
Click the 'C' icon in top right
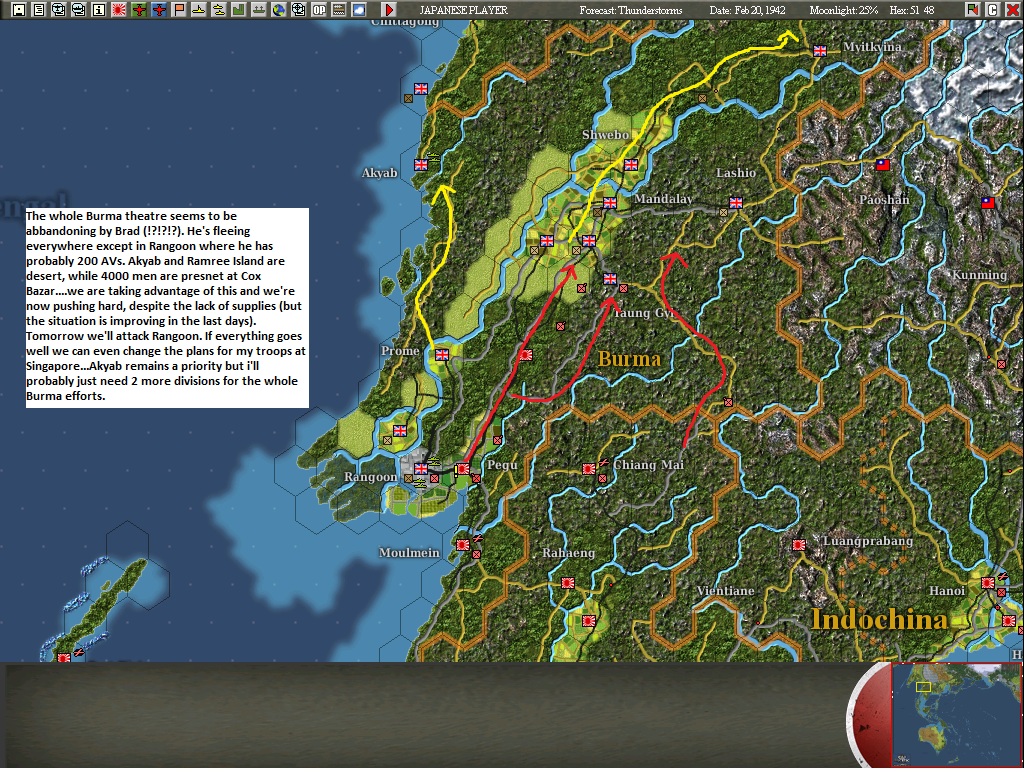(x=992, y=10)
